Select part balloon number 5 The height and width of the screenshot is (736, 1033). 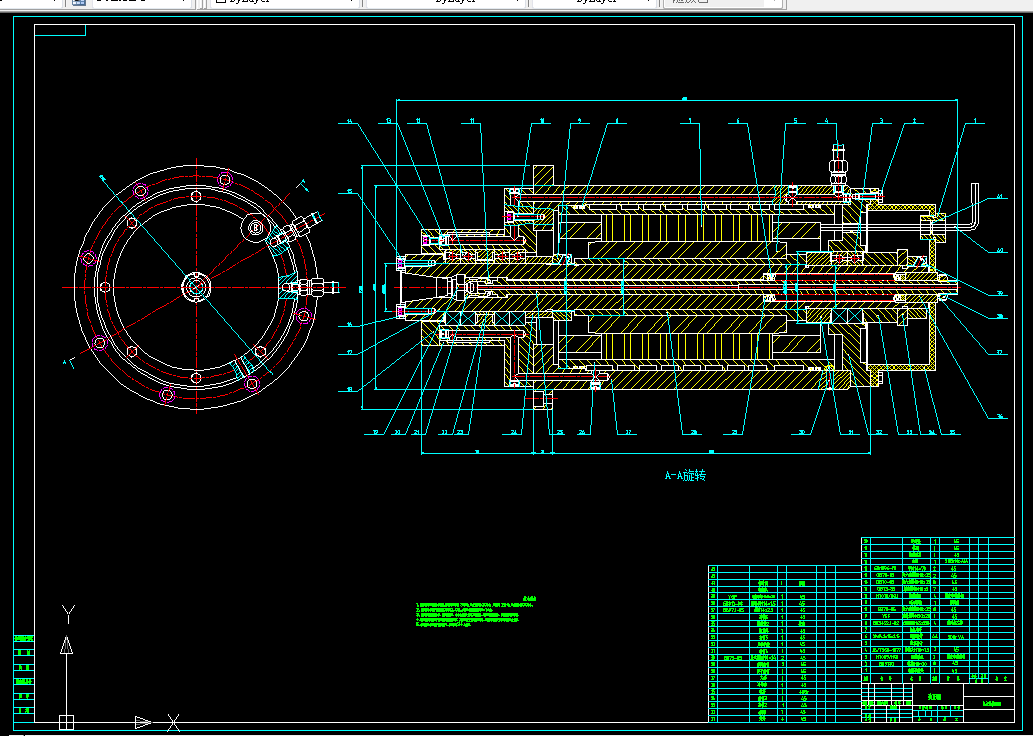coord(795,121)
